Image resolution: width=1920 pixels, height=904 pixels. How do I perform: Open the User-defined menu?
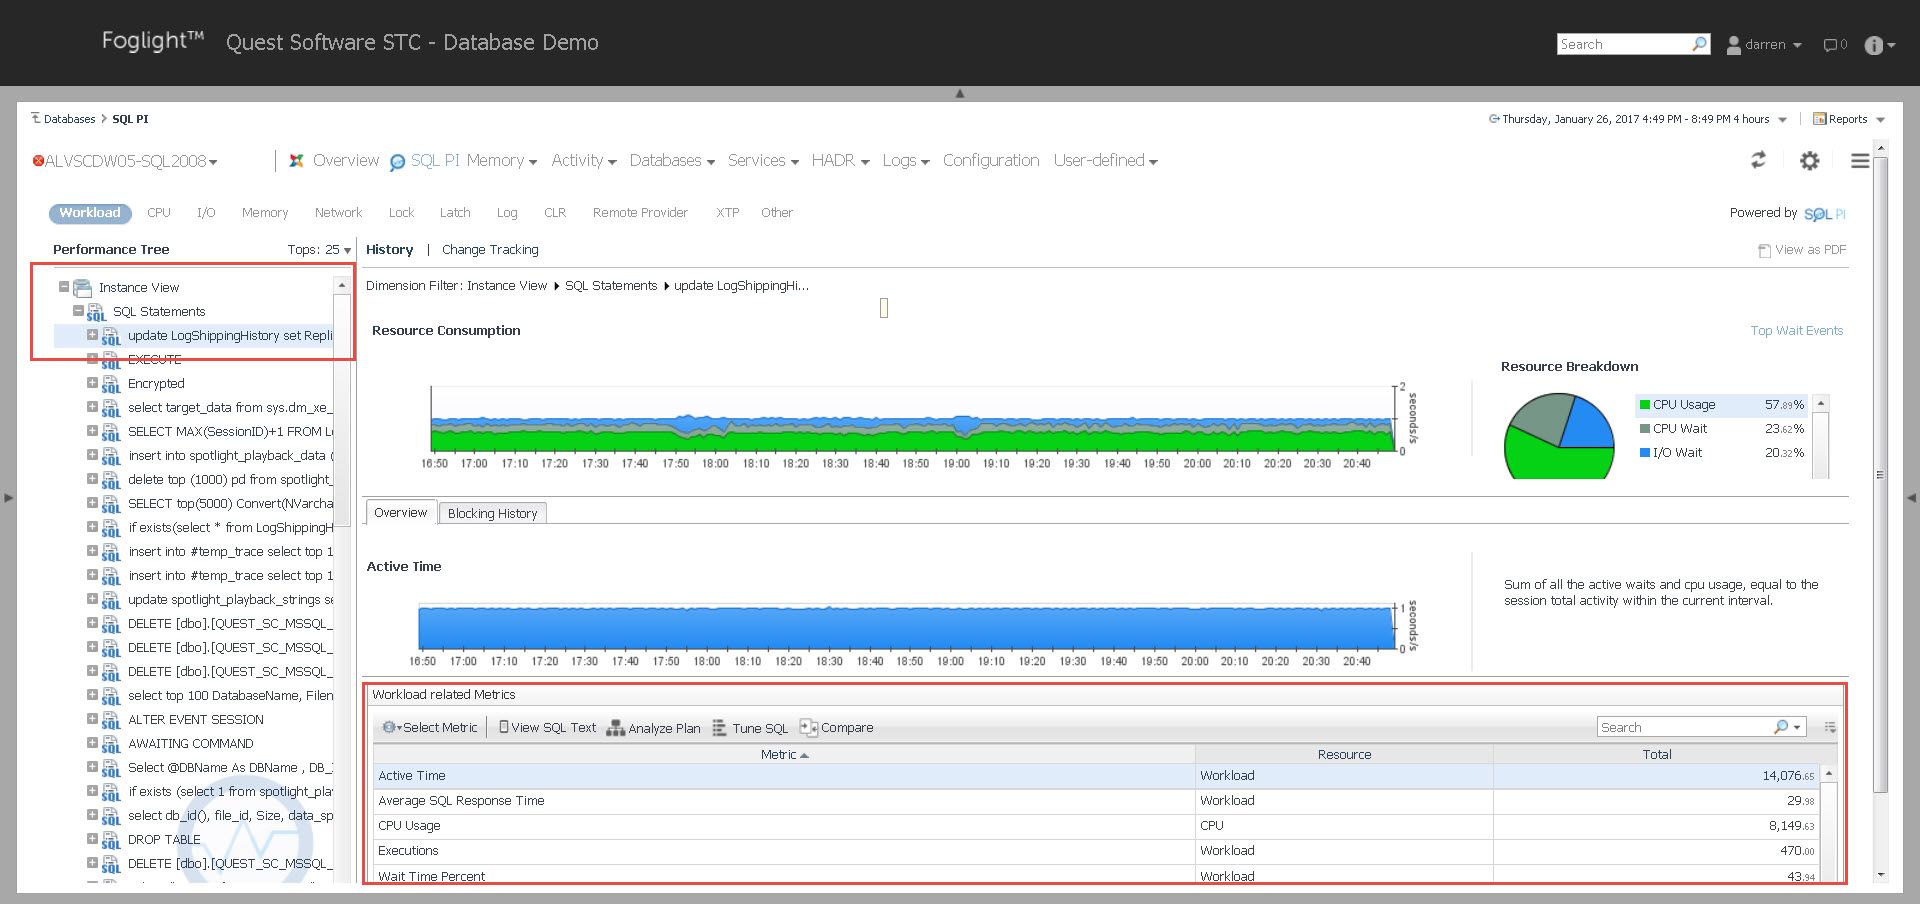click(x=1105, y=161)
